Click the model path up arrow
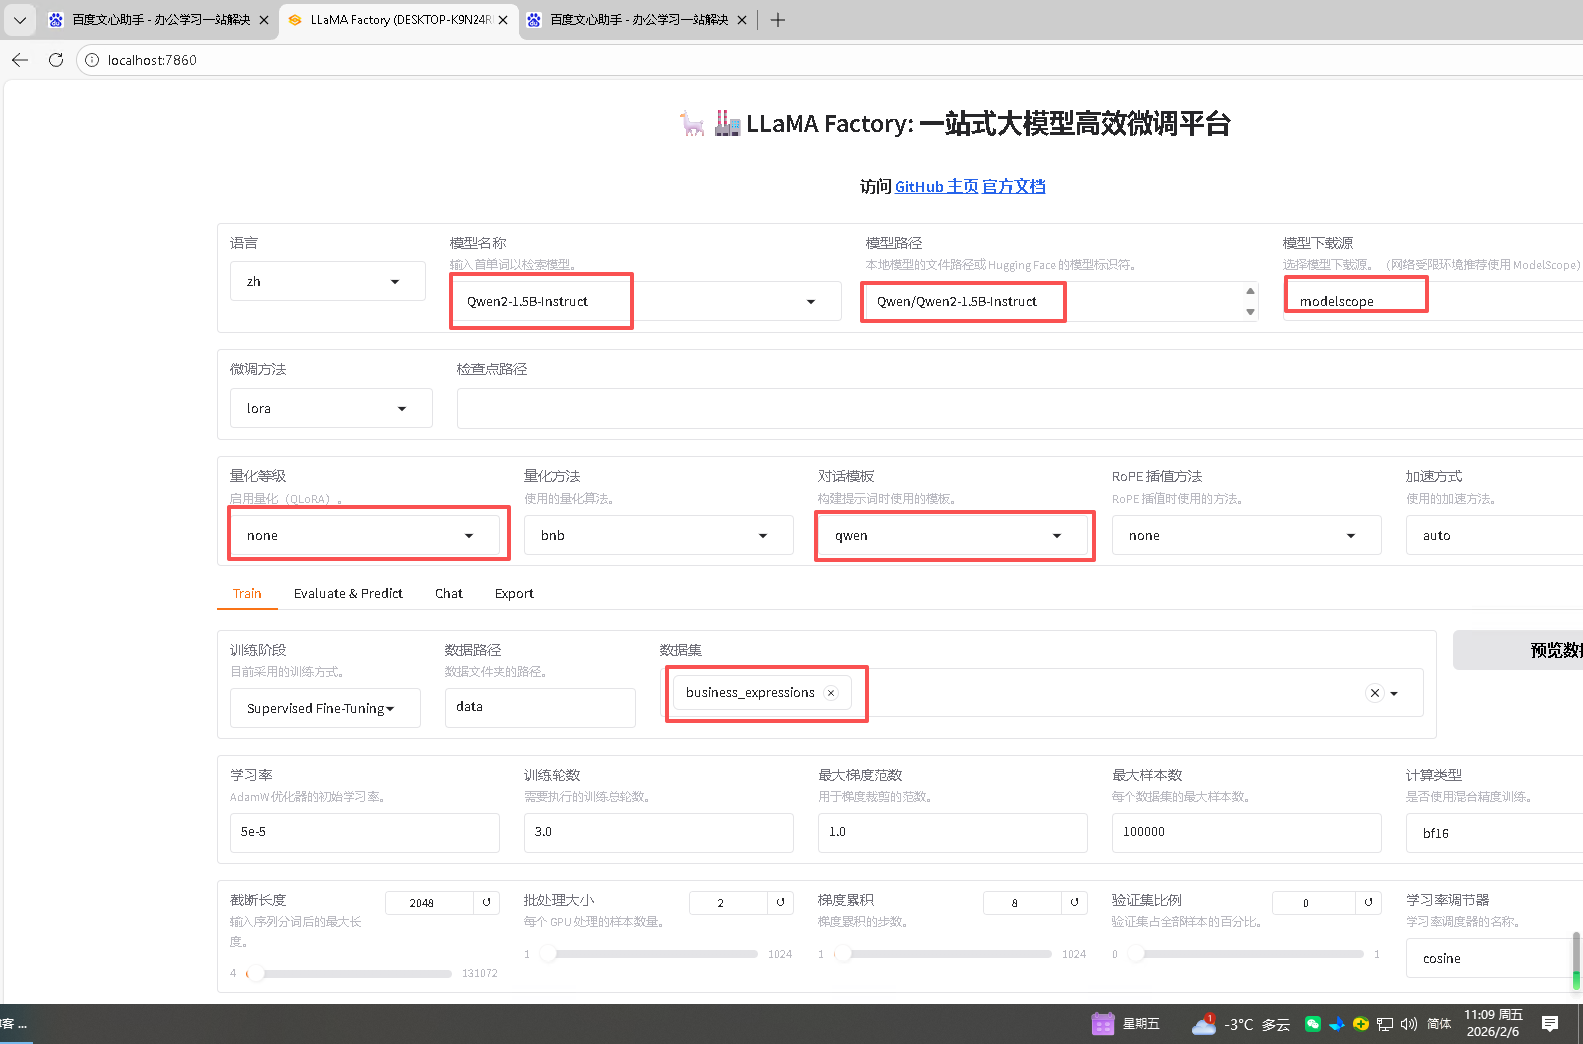The width and height of the screenshot is (1583, 1044). (x=1250, y=291)
